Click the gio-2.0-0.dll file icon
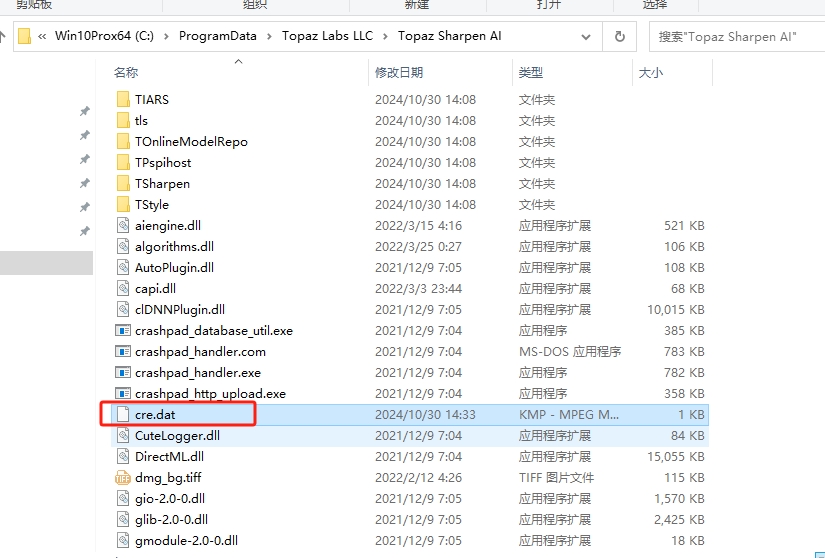 tap(123, 499)
